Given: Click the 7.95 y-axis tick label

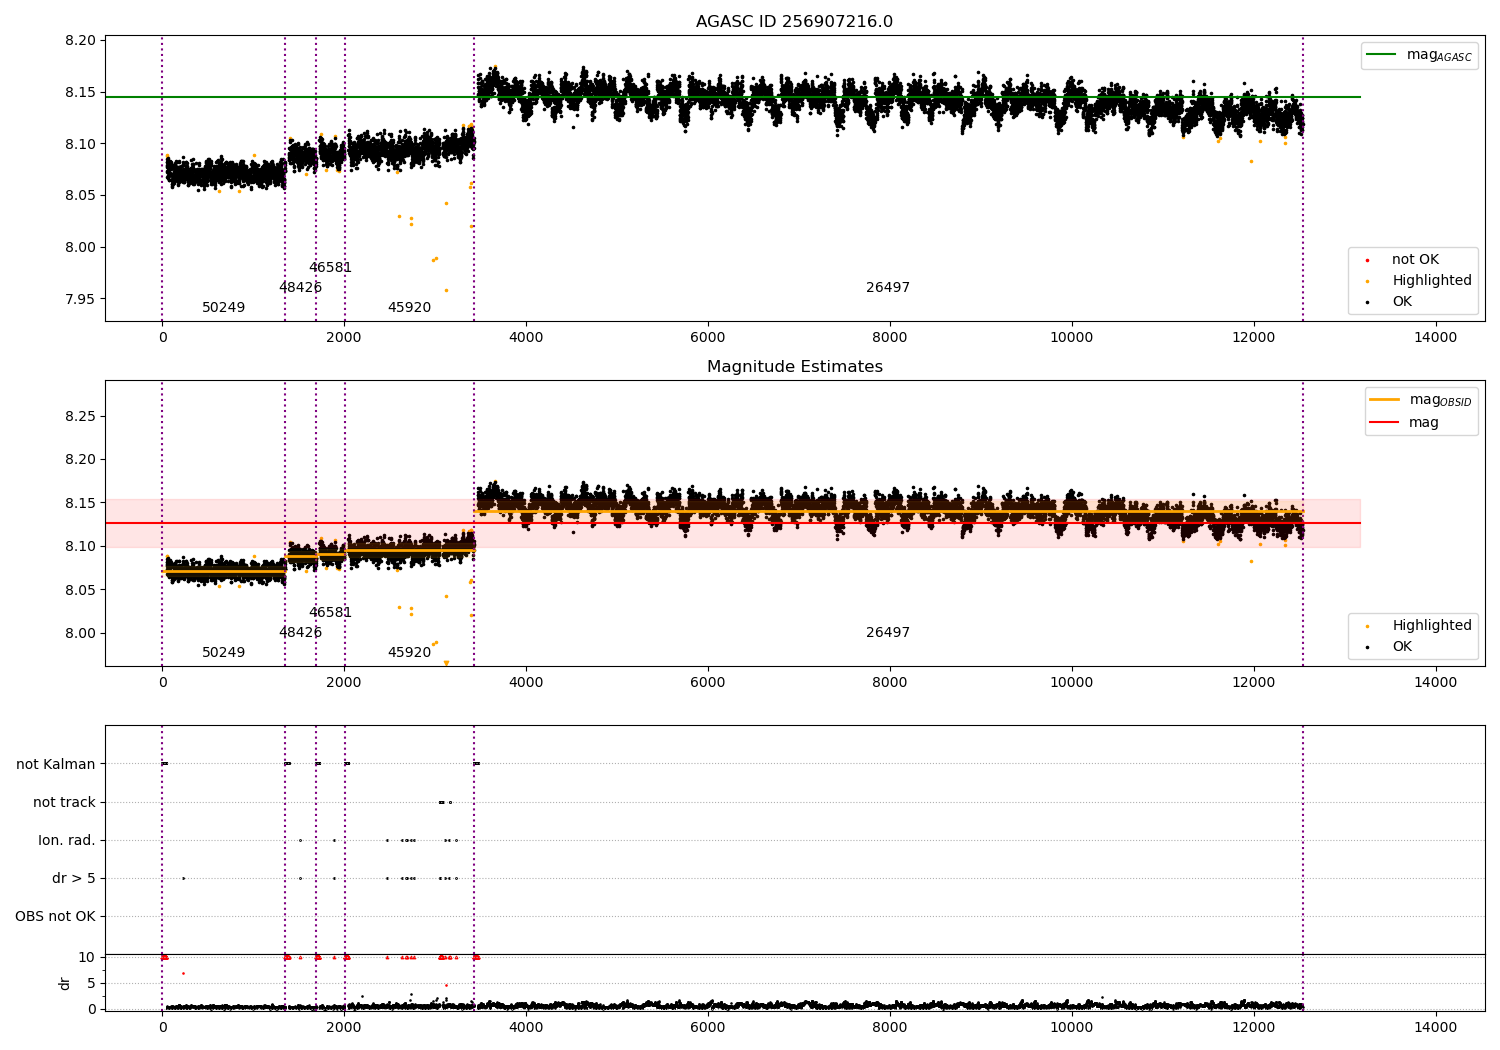Looking at the screenshot, I should point(81,299).
